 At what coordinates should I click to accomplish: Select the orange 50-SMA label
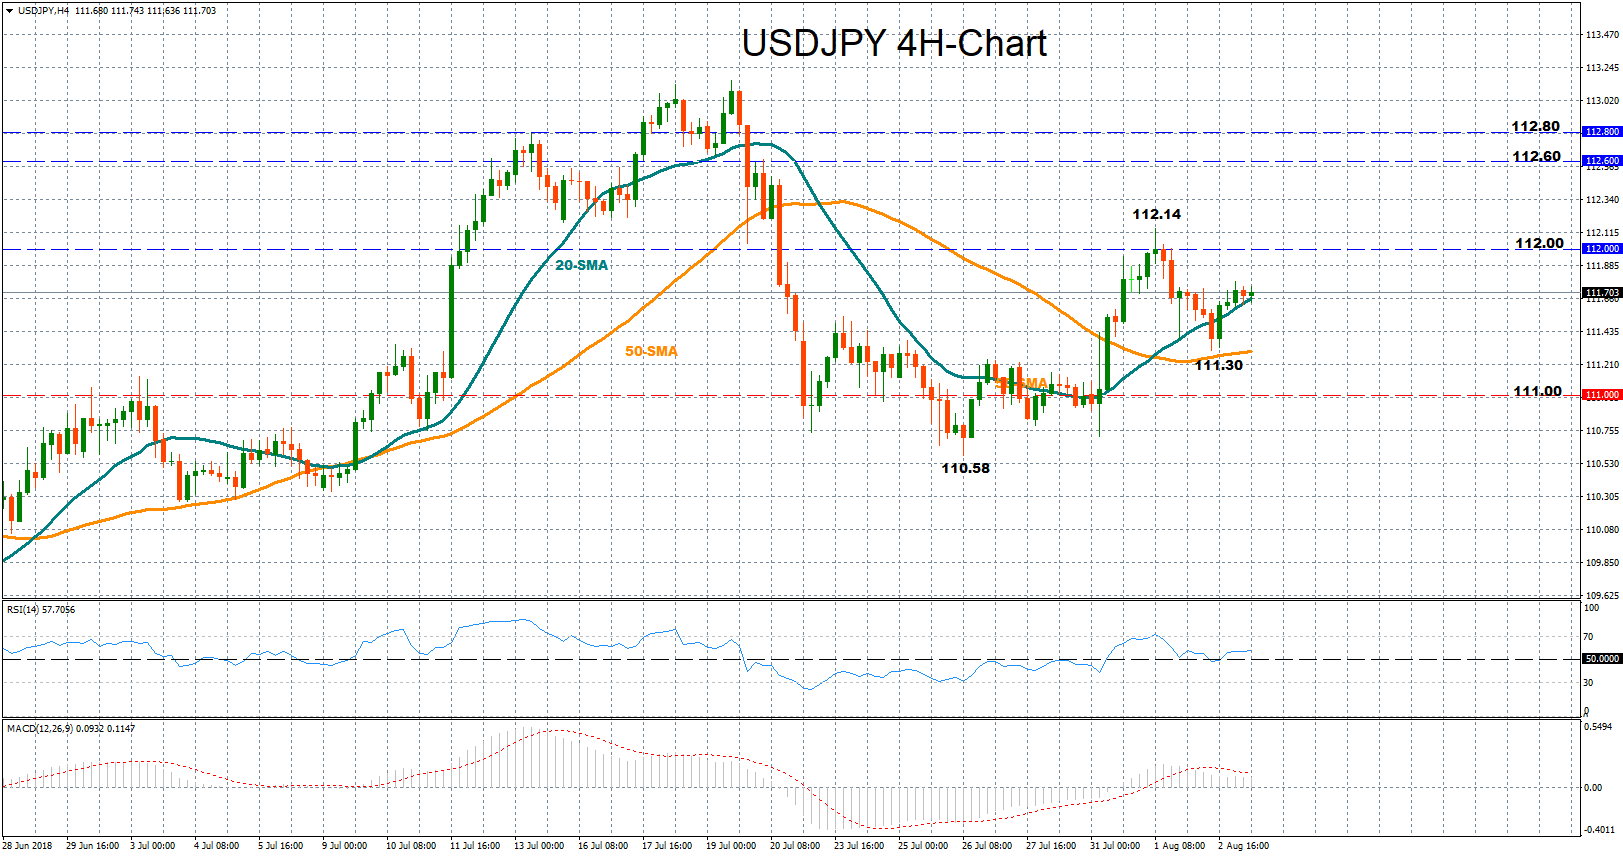(x=651, y=351)
